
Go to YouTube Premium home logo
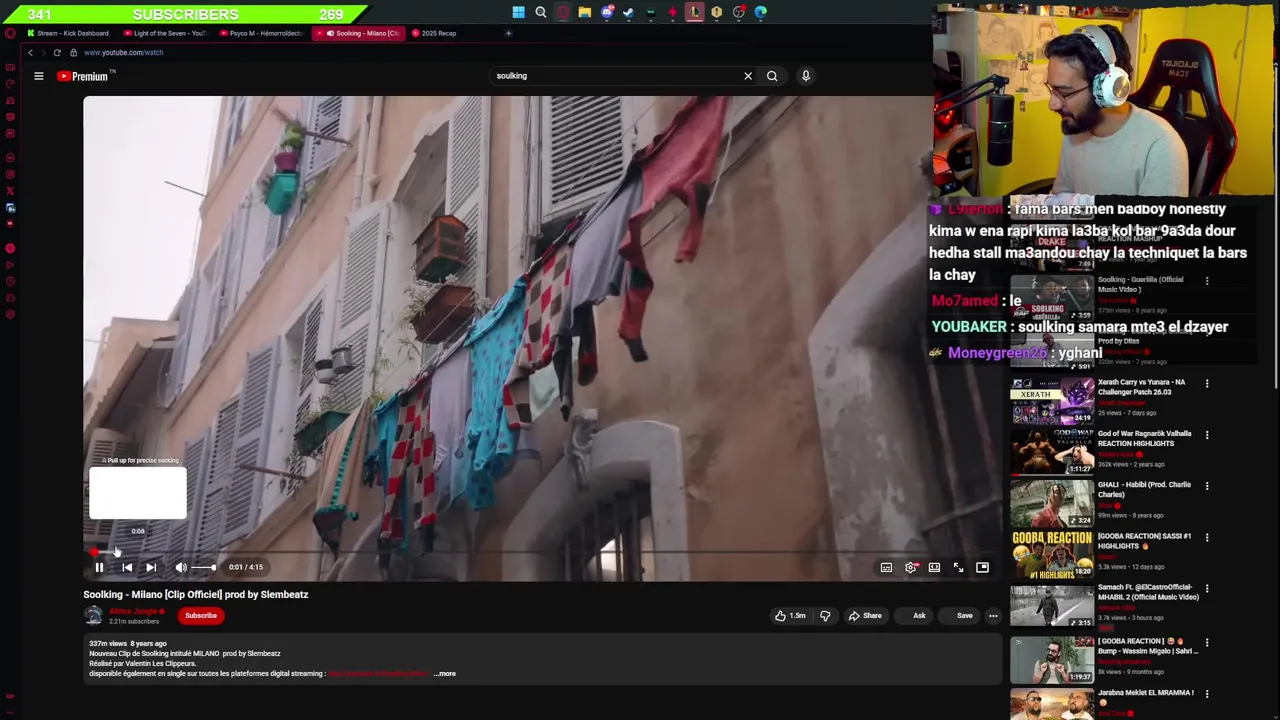[x=86, y=76]
